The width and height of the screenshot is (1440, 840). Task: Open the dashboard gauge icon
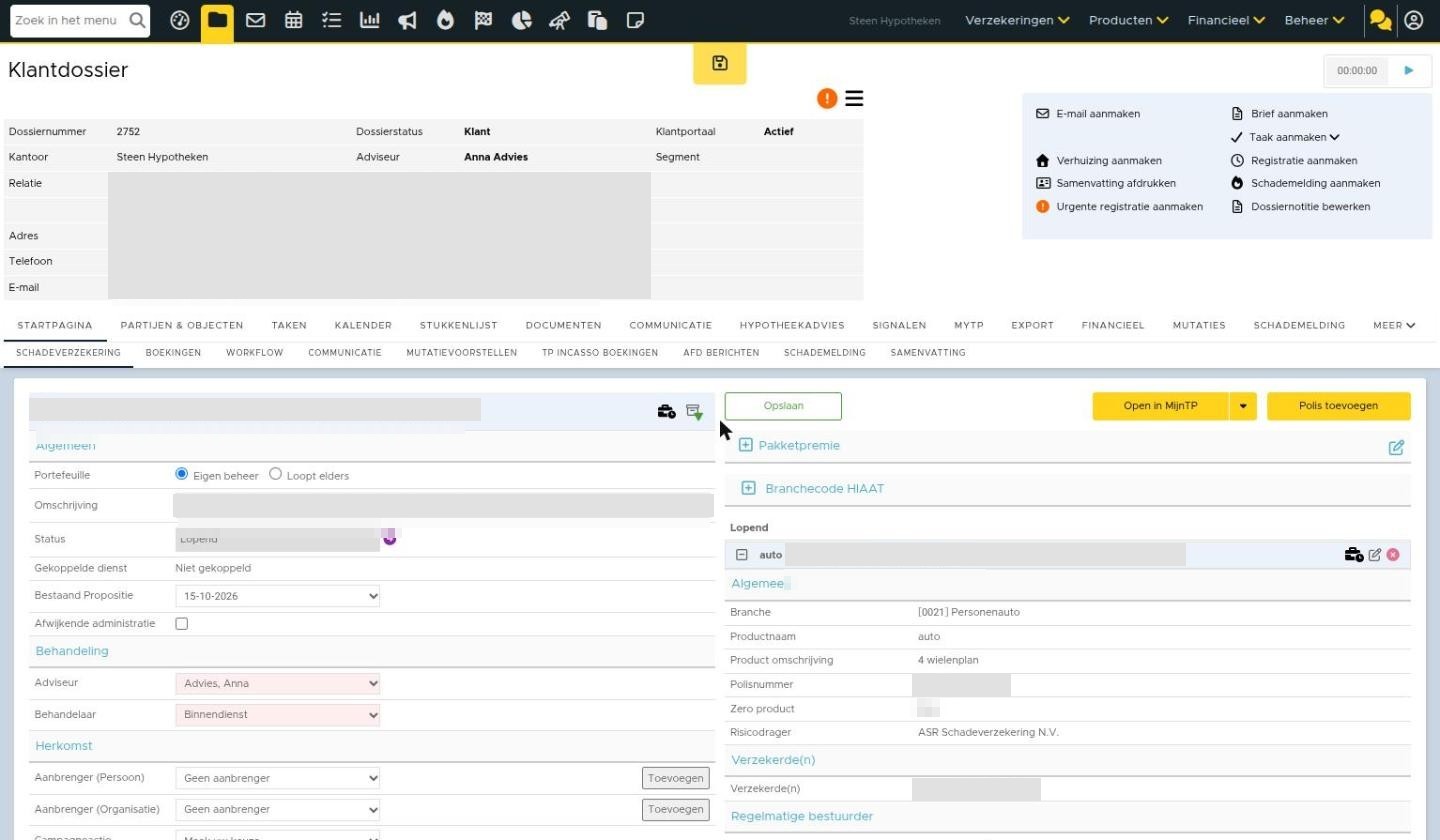click(180, 20)
